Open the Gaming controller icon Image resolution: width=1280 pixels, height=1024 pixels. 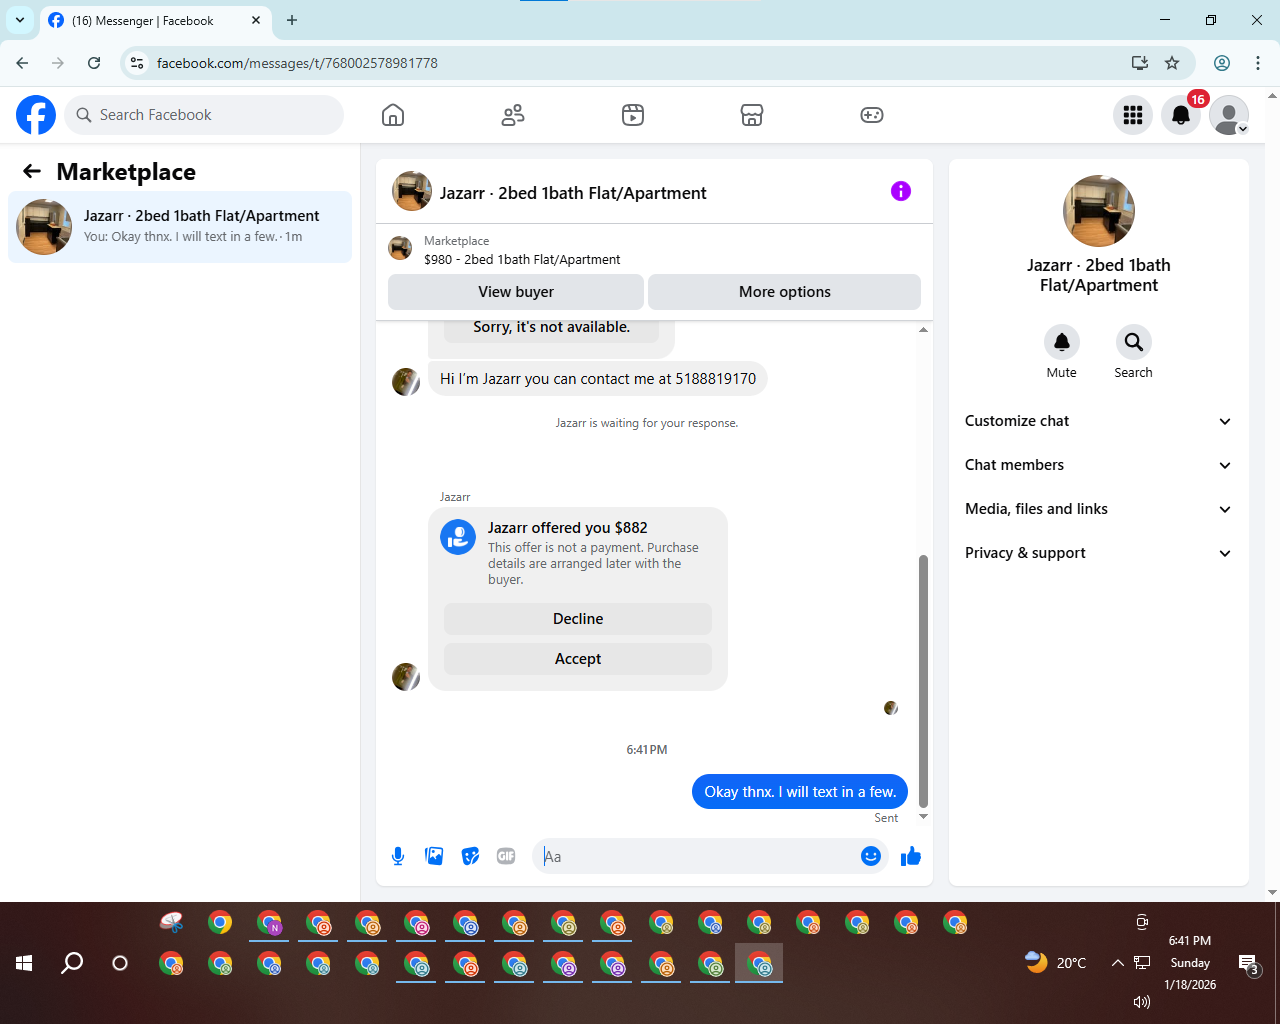(x=872, y=115)
